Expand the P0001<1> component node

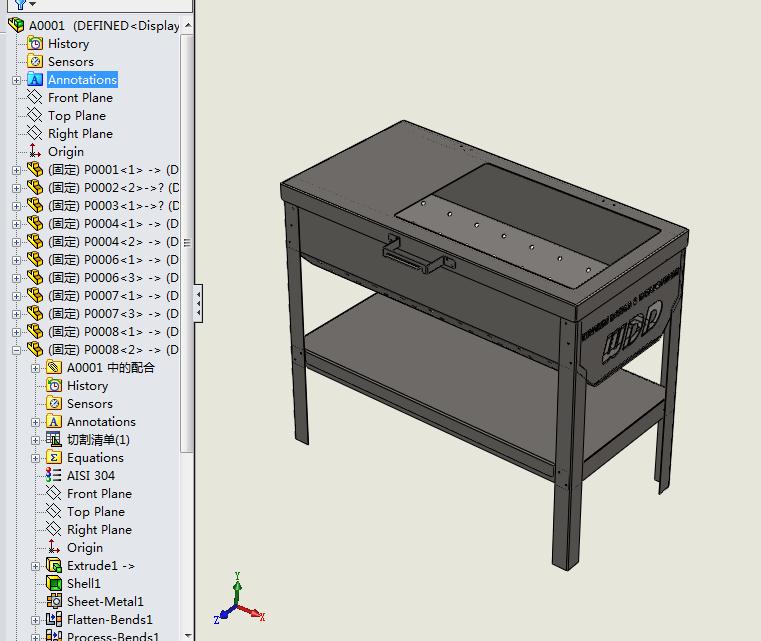coord(17,170)
